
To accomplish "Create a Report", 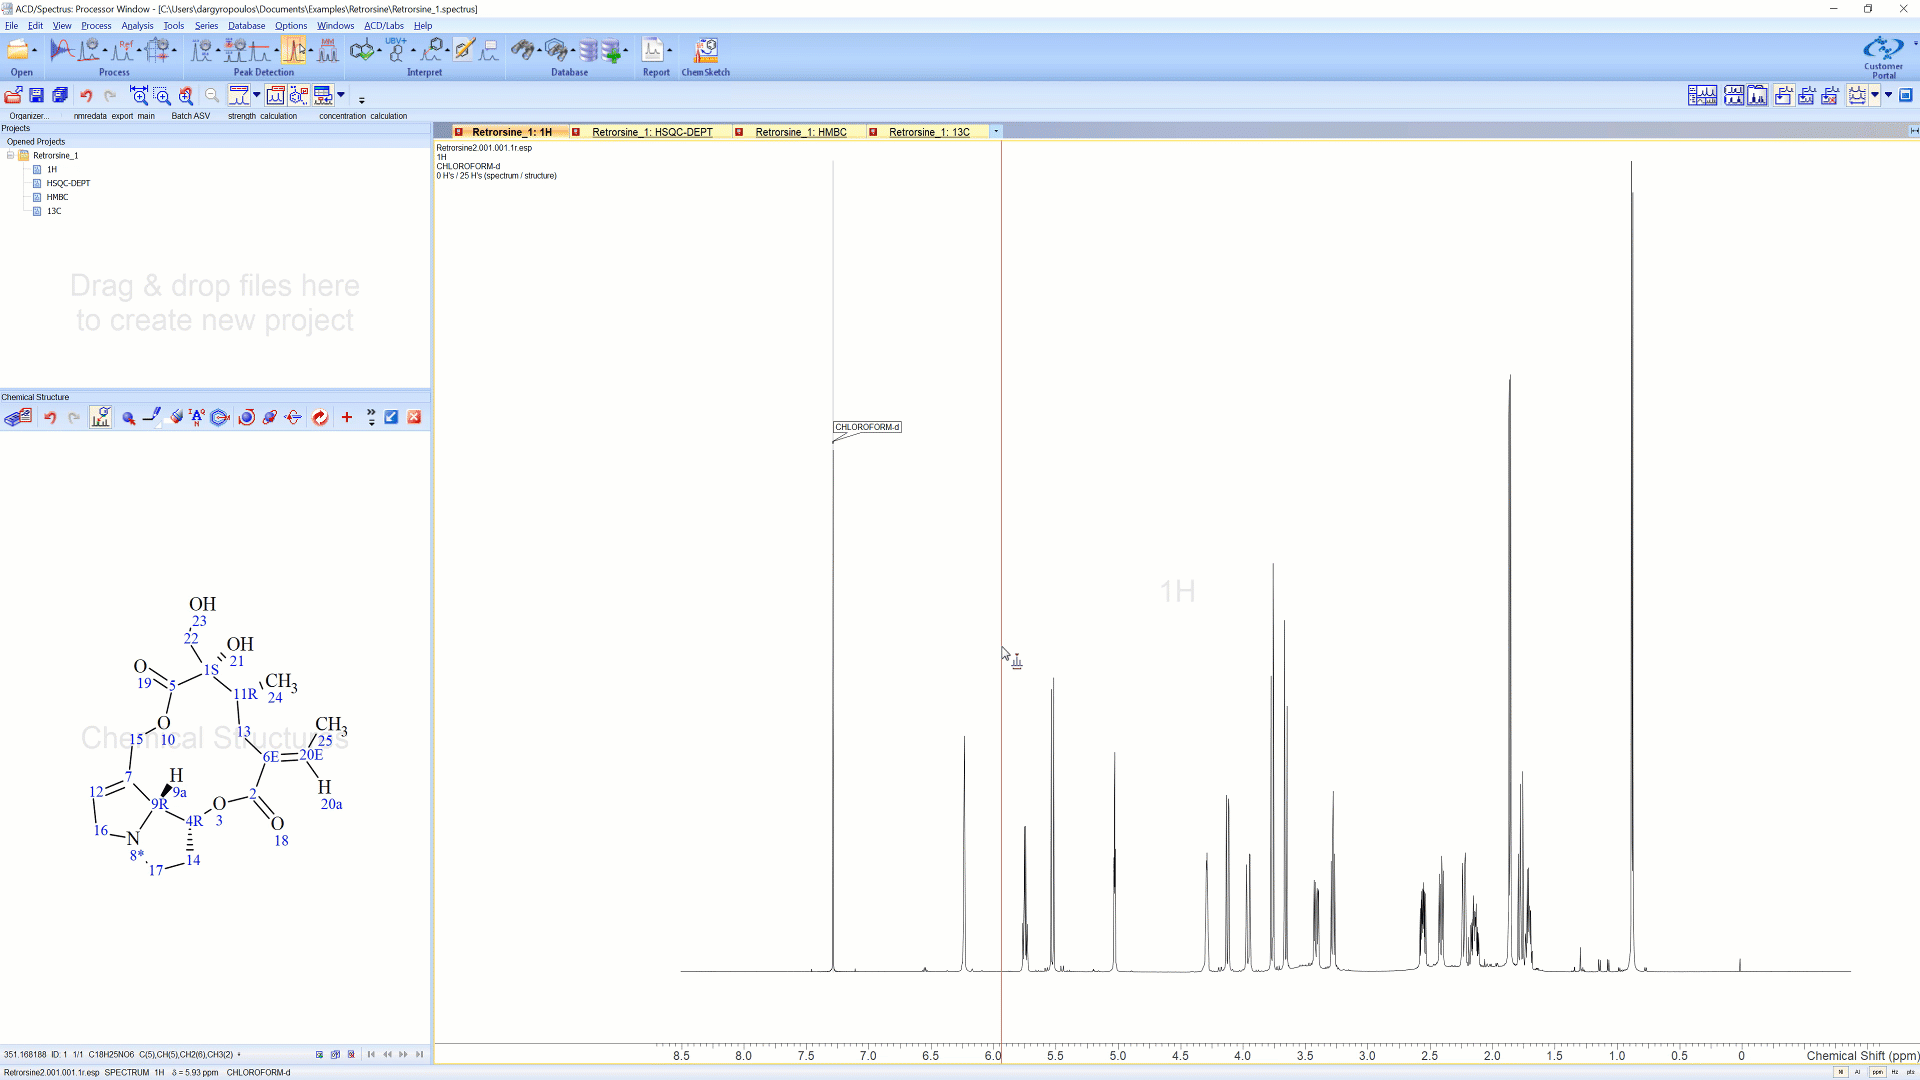I will click(x=653, y=48).
